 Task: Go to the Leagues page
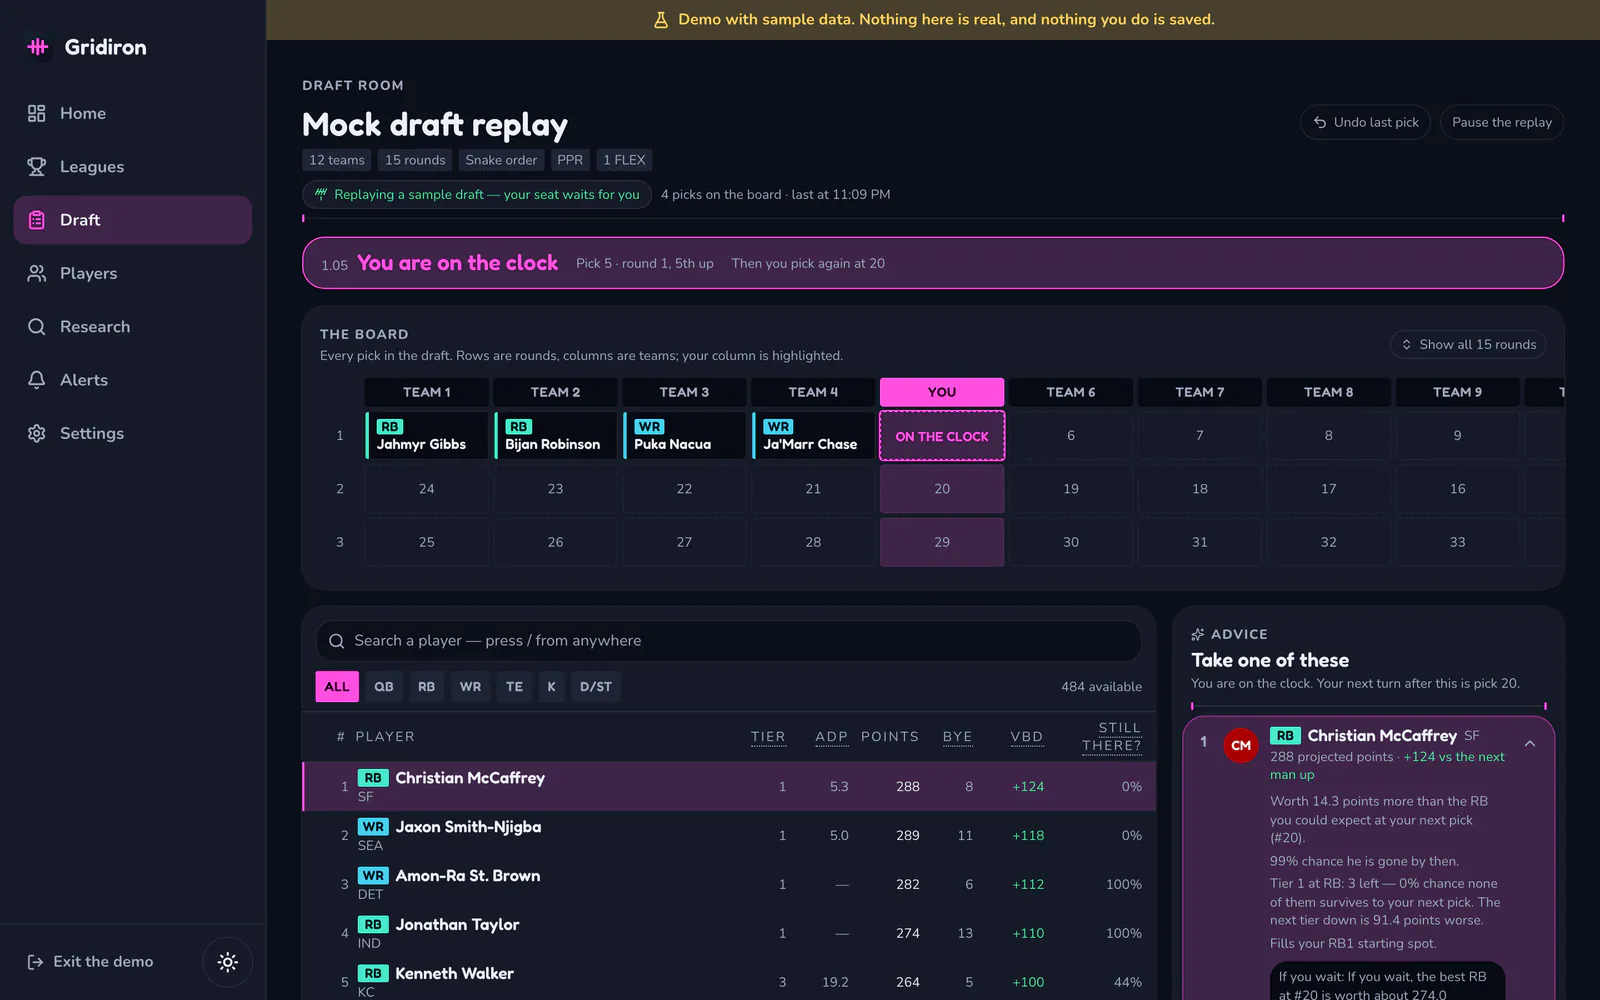[133, 167]
